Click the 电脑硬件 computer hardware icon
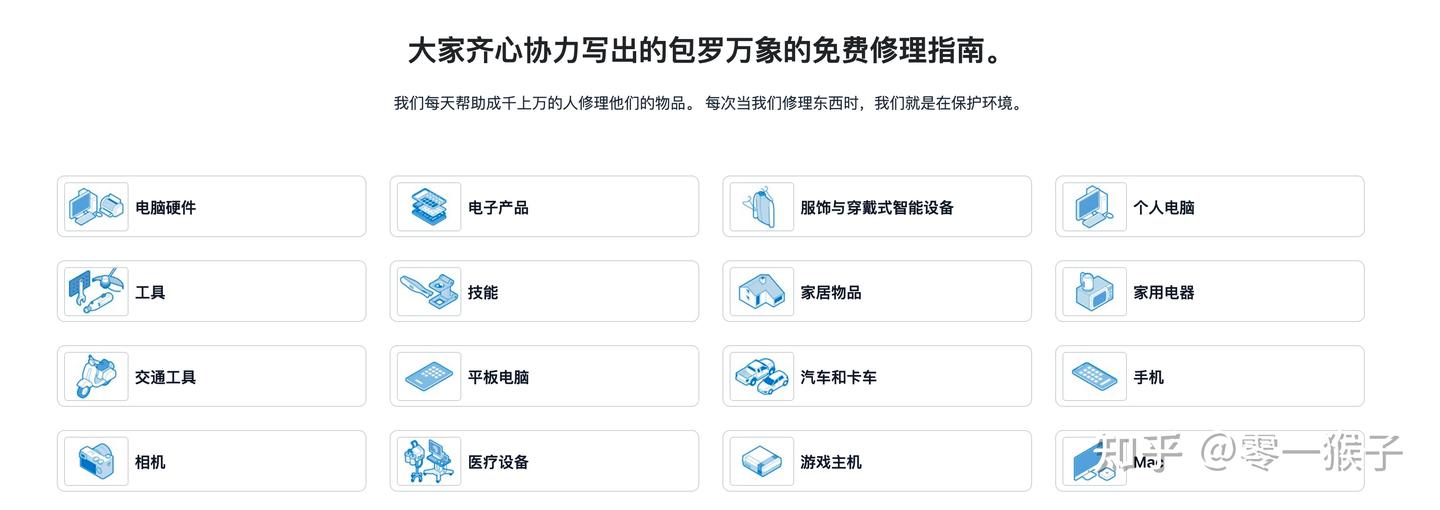This screenshot has width=1440, height=510. 96,207
